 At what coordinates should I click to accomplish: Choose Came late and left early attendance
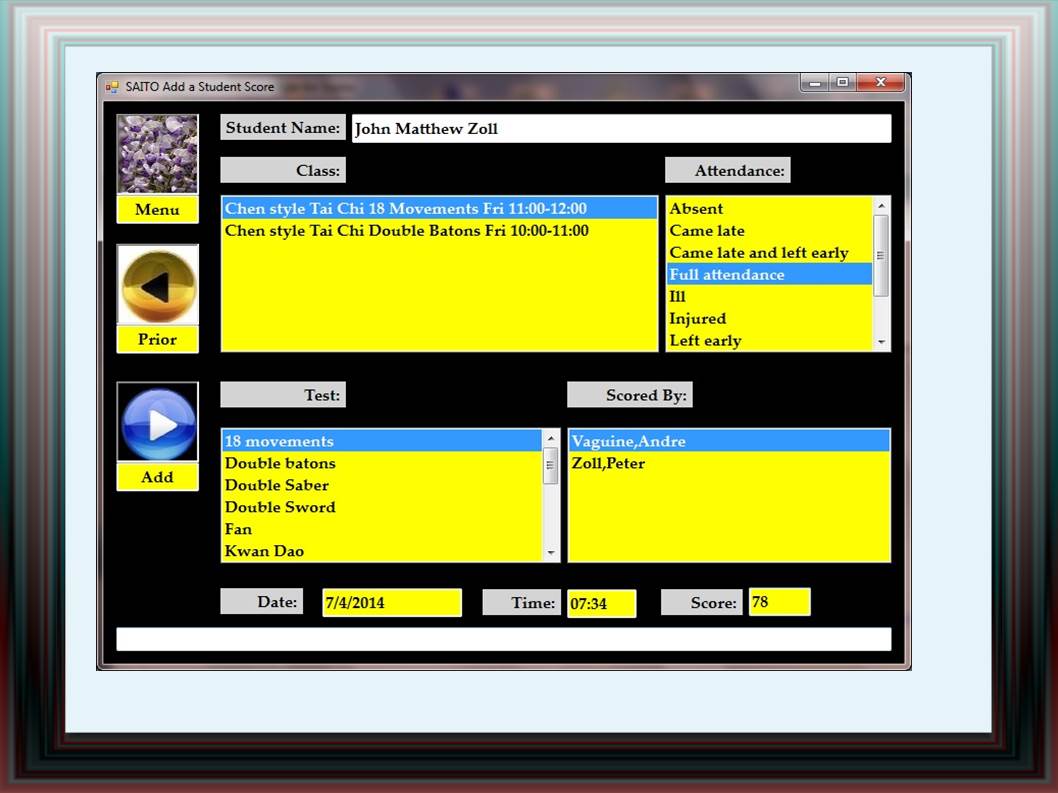click(x=758, y=253)
